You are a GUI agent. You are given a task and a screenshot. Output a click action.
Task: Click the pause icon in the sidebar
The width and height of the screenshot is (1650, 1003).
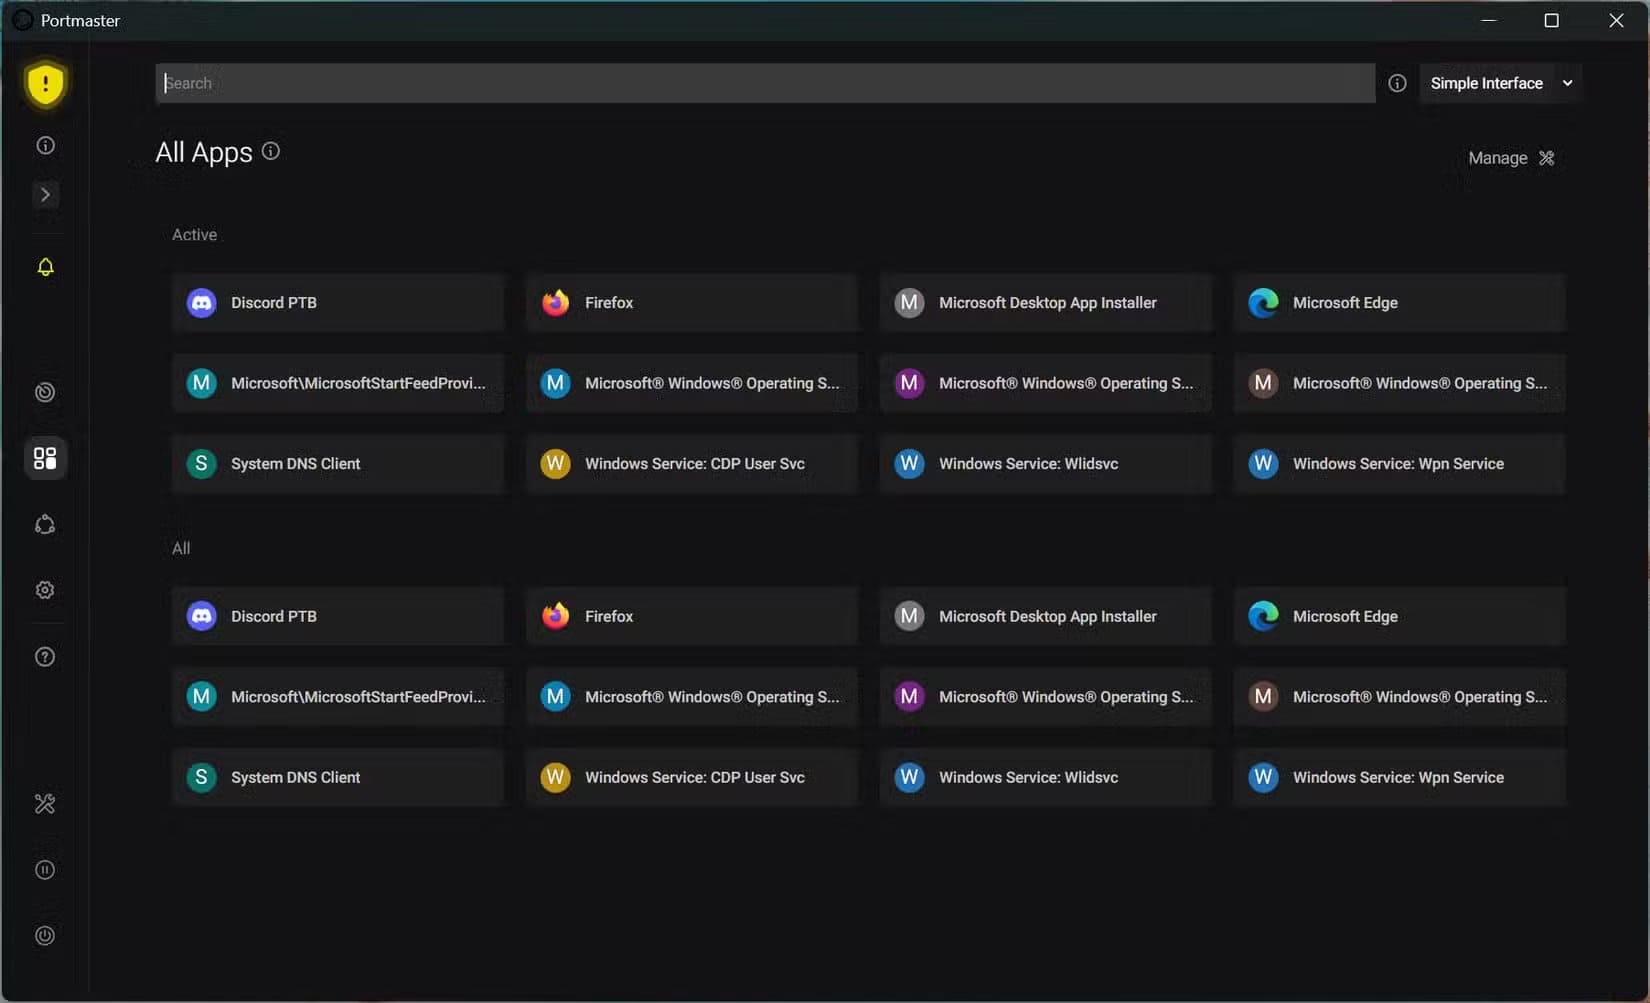[45, 870]
